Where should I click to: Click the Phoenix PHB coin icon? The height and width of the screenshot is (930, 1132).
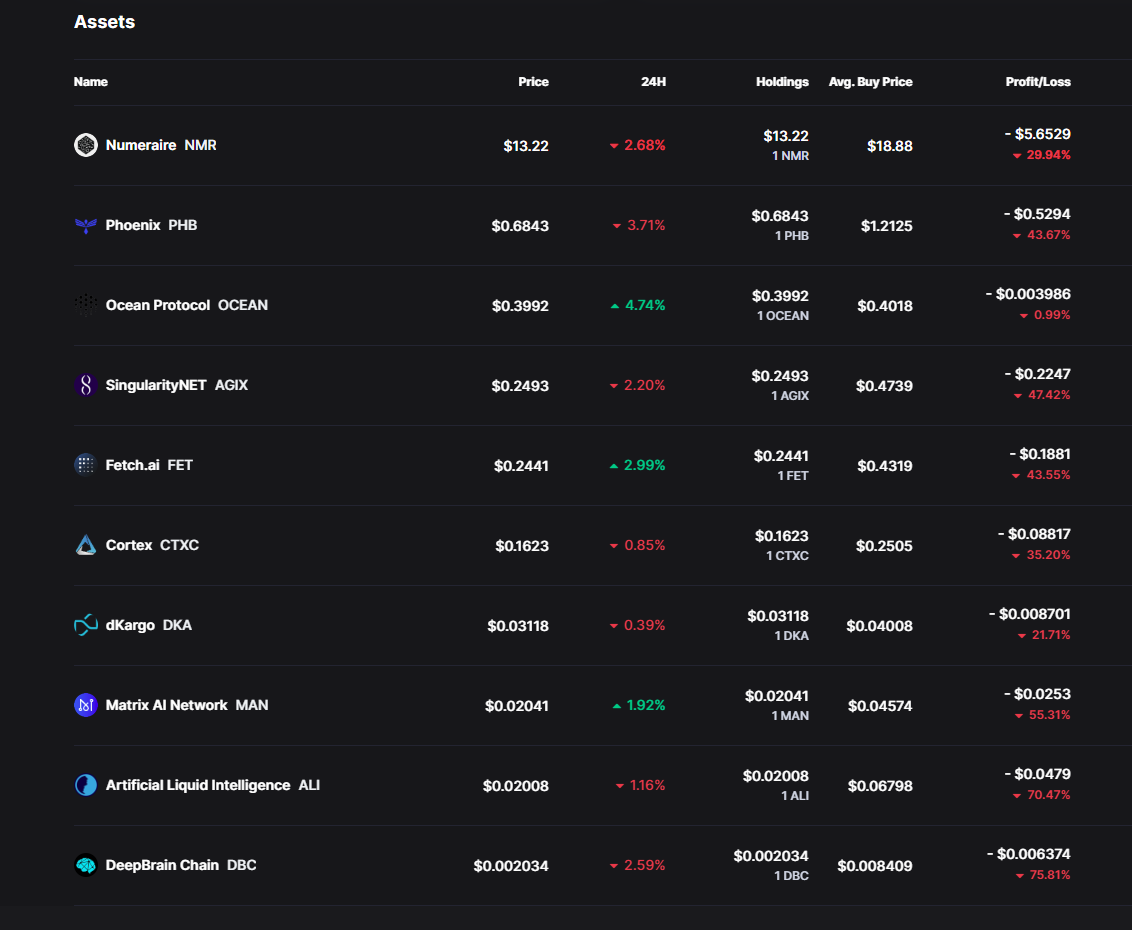(x=86, y=225)
